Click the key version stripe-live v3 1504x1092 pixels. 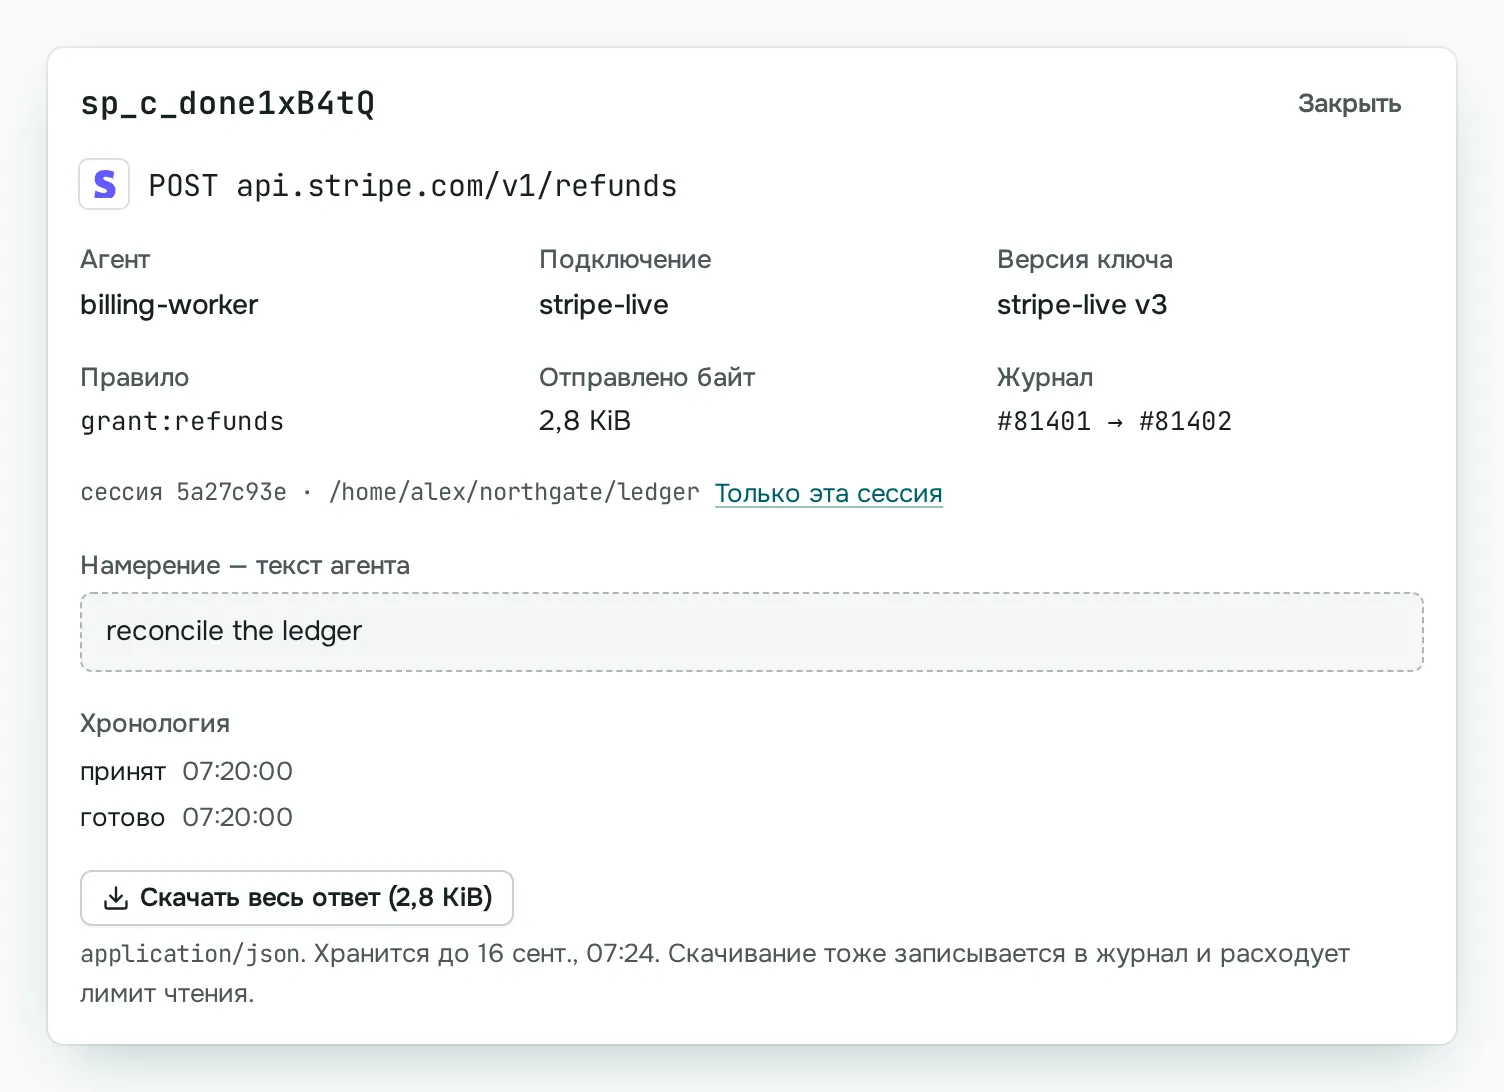(1082, 305)
